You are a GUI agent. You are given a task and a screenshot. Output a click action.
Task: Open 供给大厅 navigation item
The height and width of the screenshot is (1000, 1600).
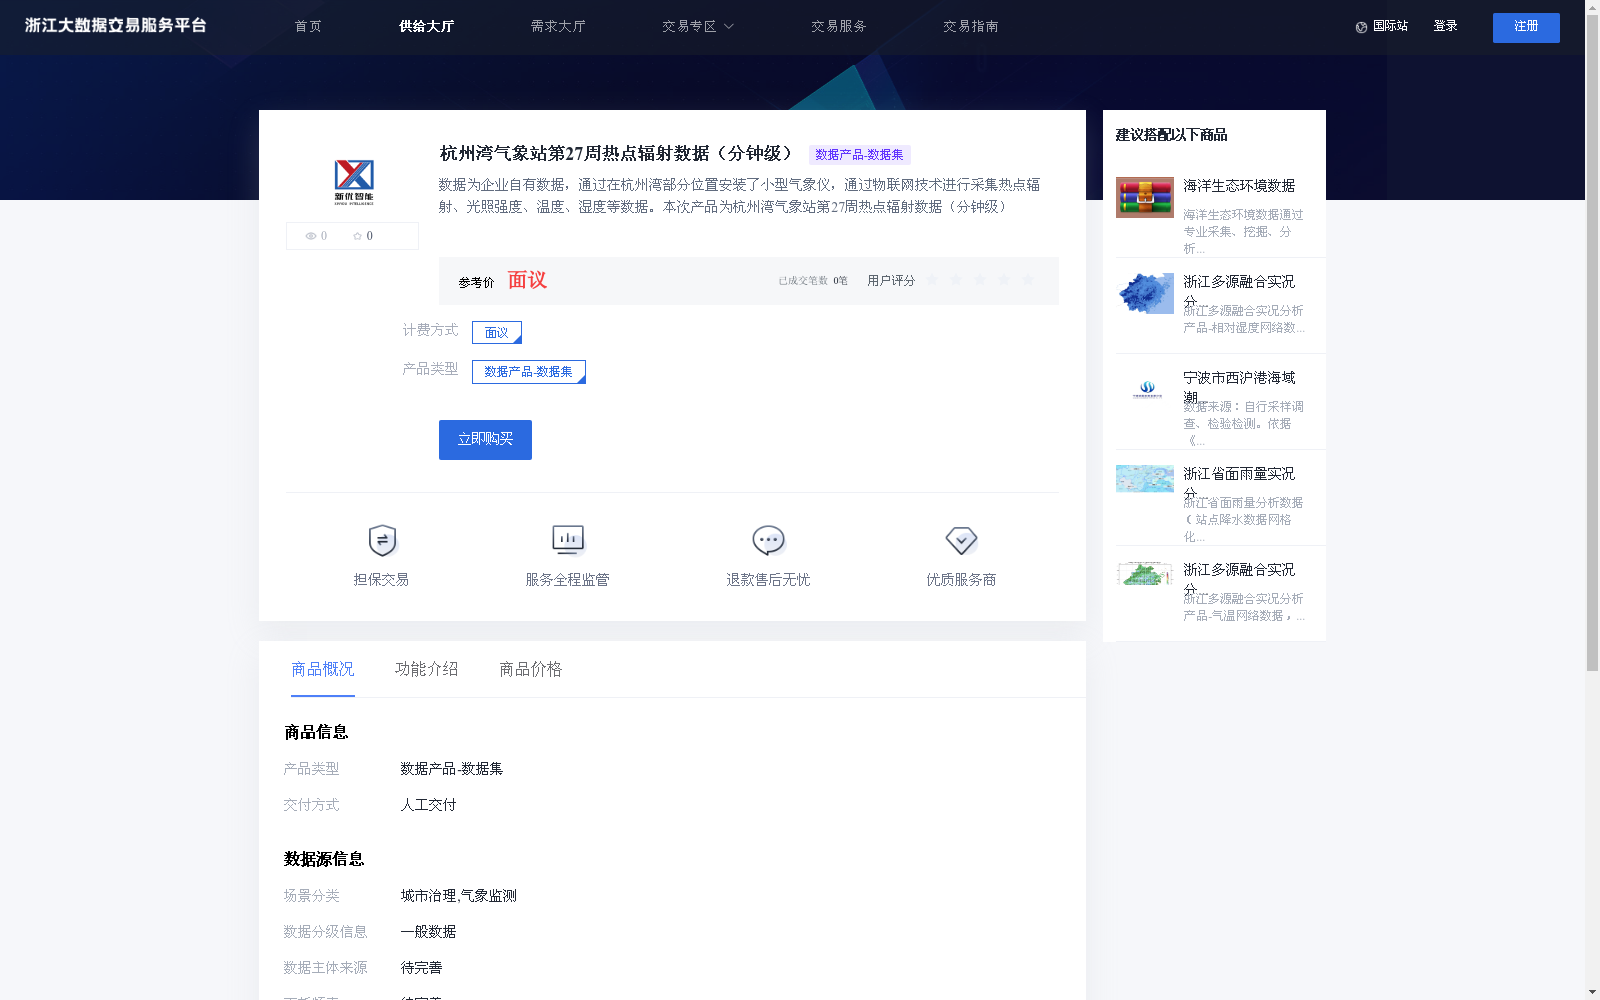pyautogui.click(x=427, y=27)
